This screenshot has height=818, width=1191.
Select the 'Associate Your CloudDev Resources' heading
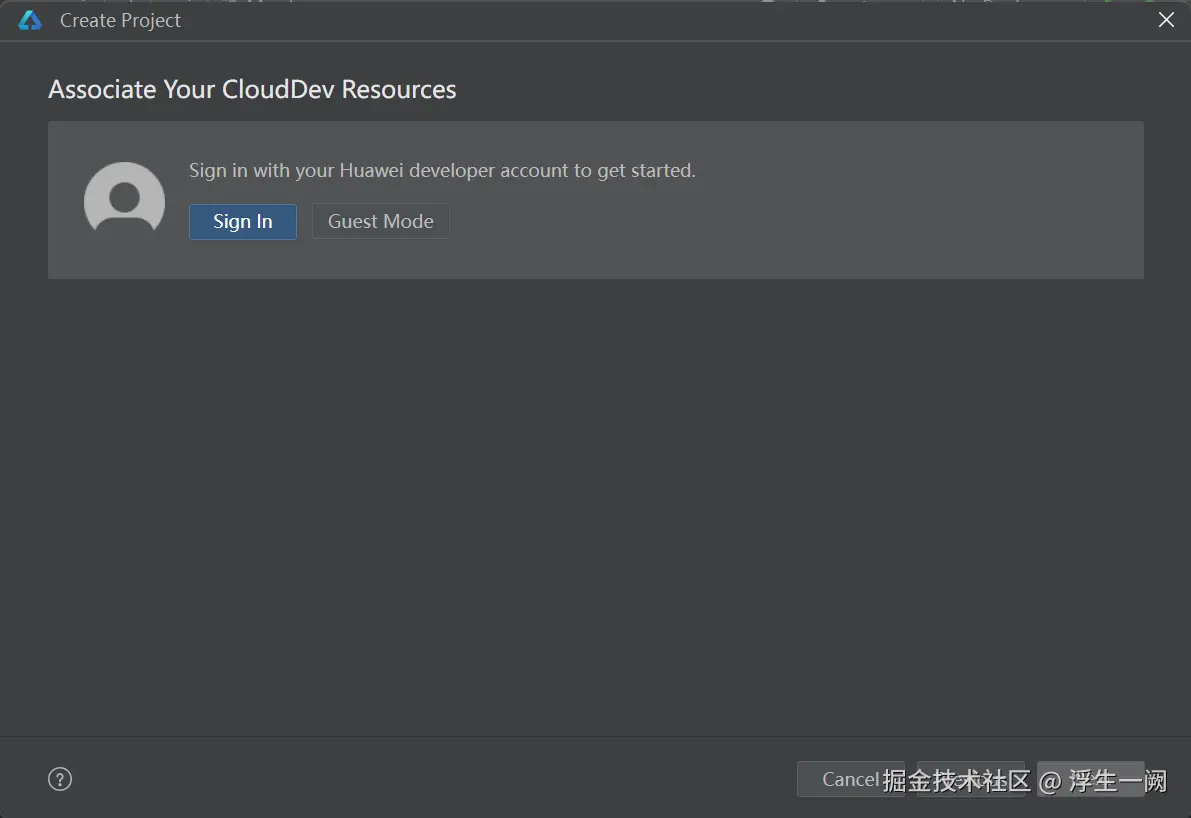pyautogui.click(x=252, y=90)
